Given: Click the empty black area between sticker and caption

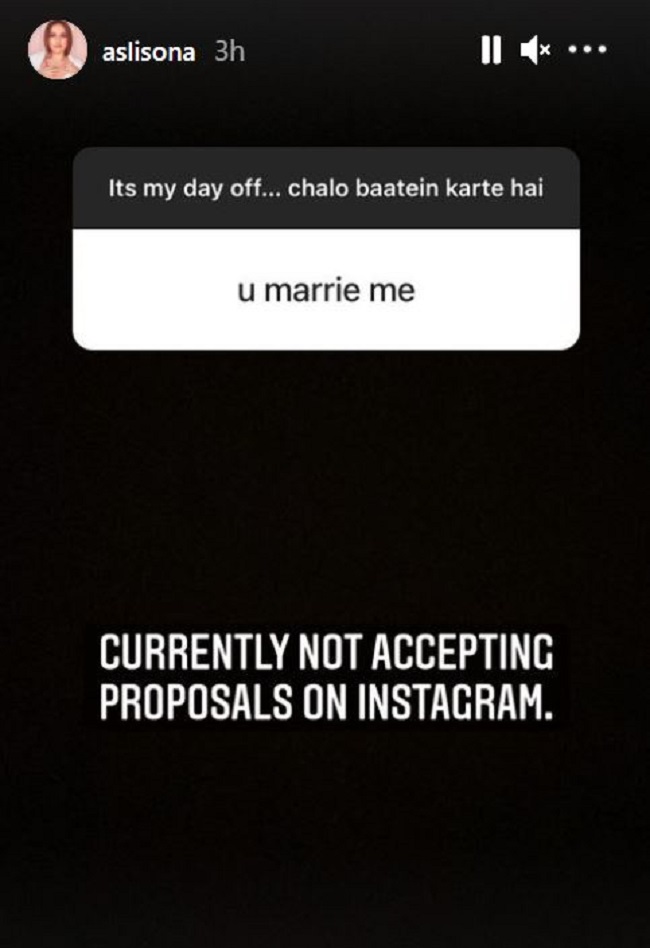Looking at the screenshot, I should tap(326, 490).
